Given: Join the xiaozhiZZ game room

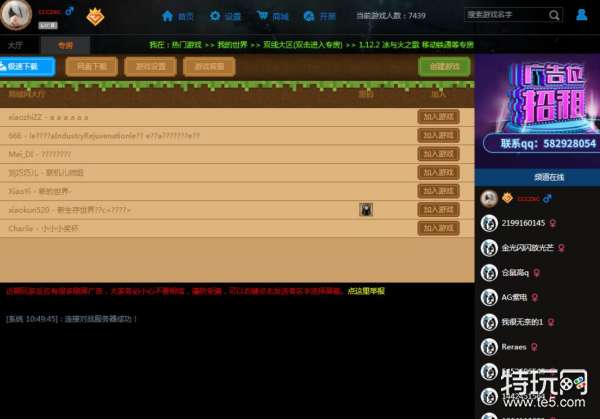Looking at the screenshot, I should point(438,117).
